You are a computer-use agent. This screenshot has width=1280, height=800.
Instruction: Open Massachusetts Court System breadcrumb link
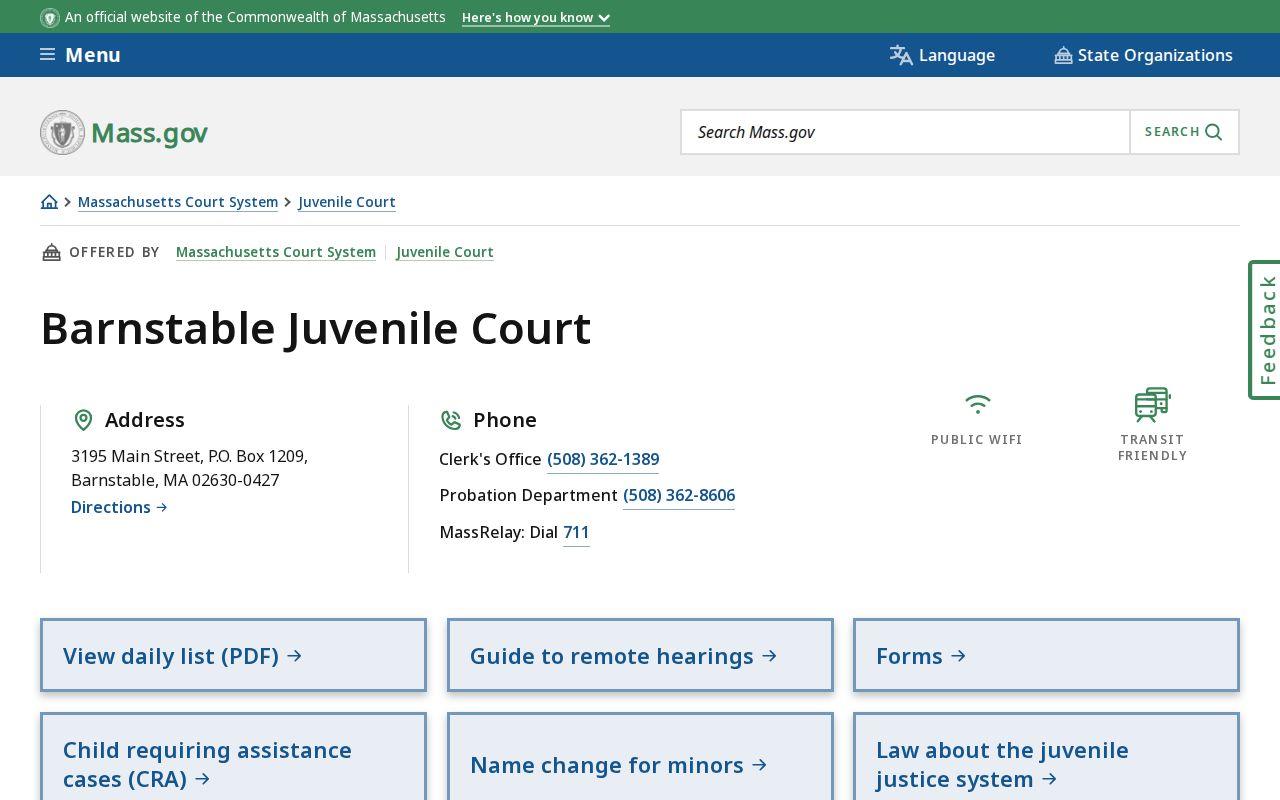178,202
